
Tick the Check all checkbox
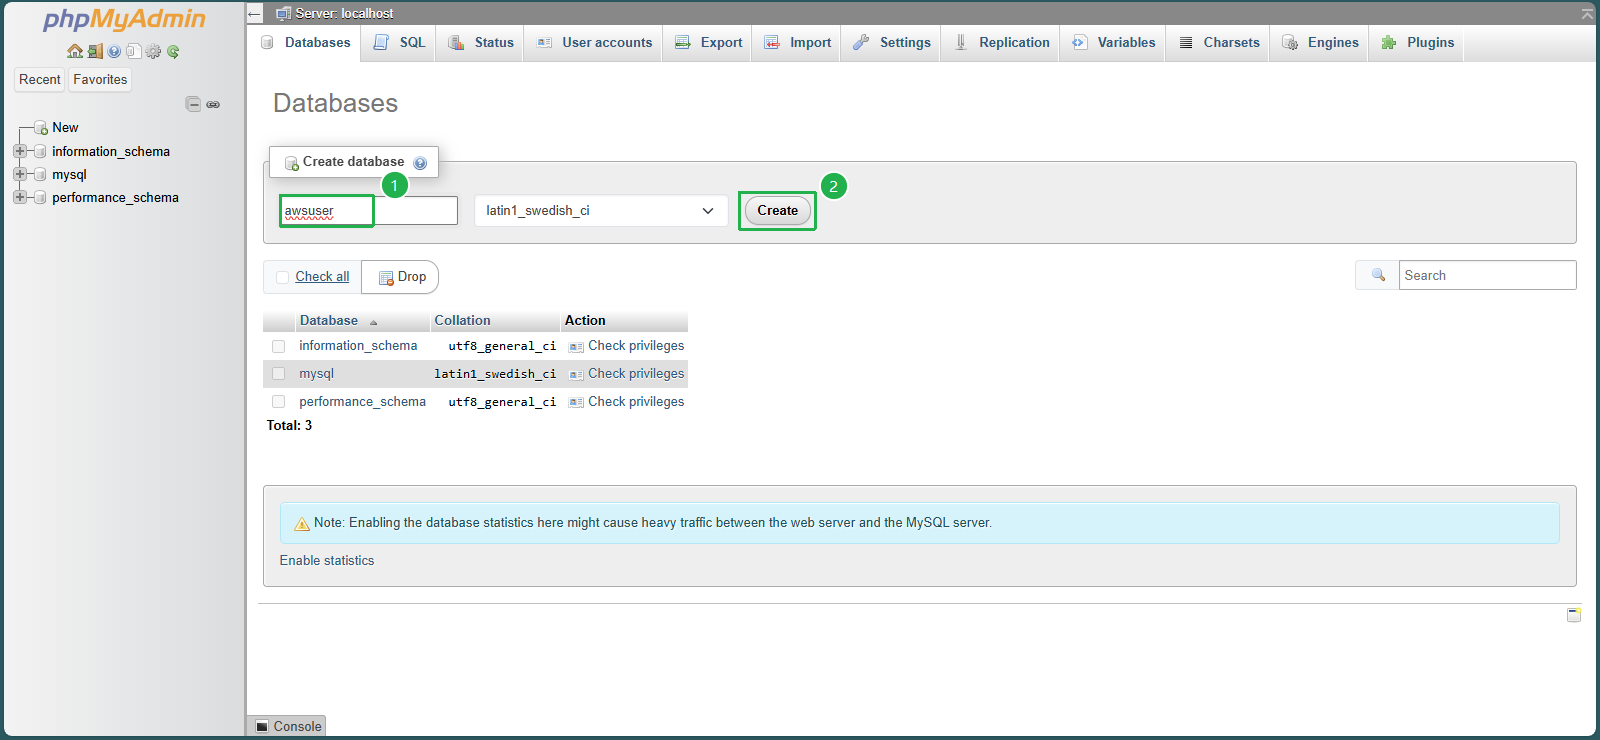point(283,277)
